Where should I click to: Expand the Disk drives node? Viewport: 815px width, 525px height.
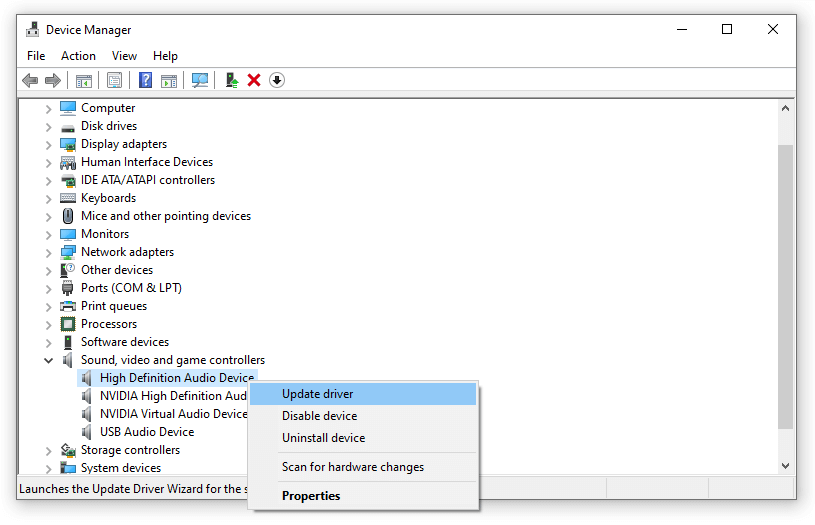pyautogui.click(x=48, y=127)
